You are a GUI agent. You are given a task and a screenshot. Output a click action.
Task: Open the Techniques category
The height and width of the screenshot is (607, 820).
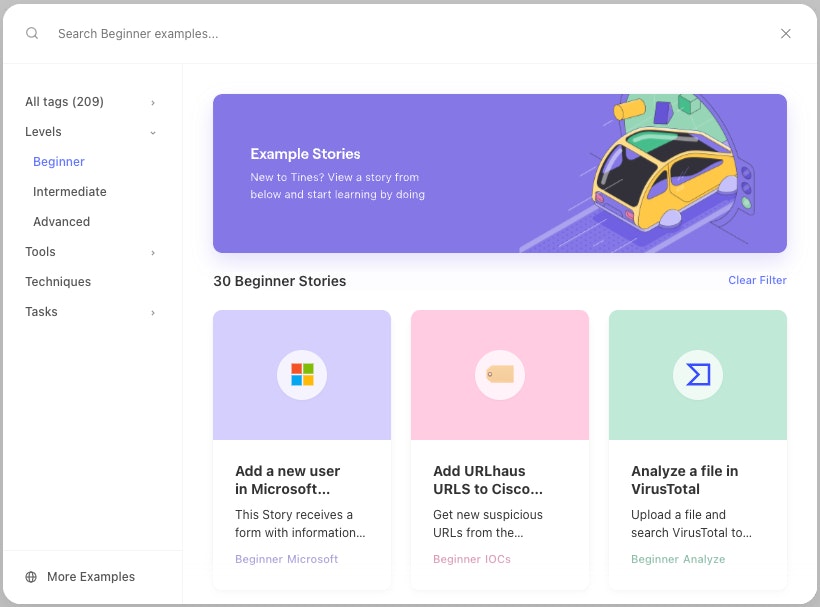[58, 282]
